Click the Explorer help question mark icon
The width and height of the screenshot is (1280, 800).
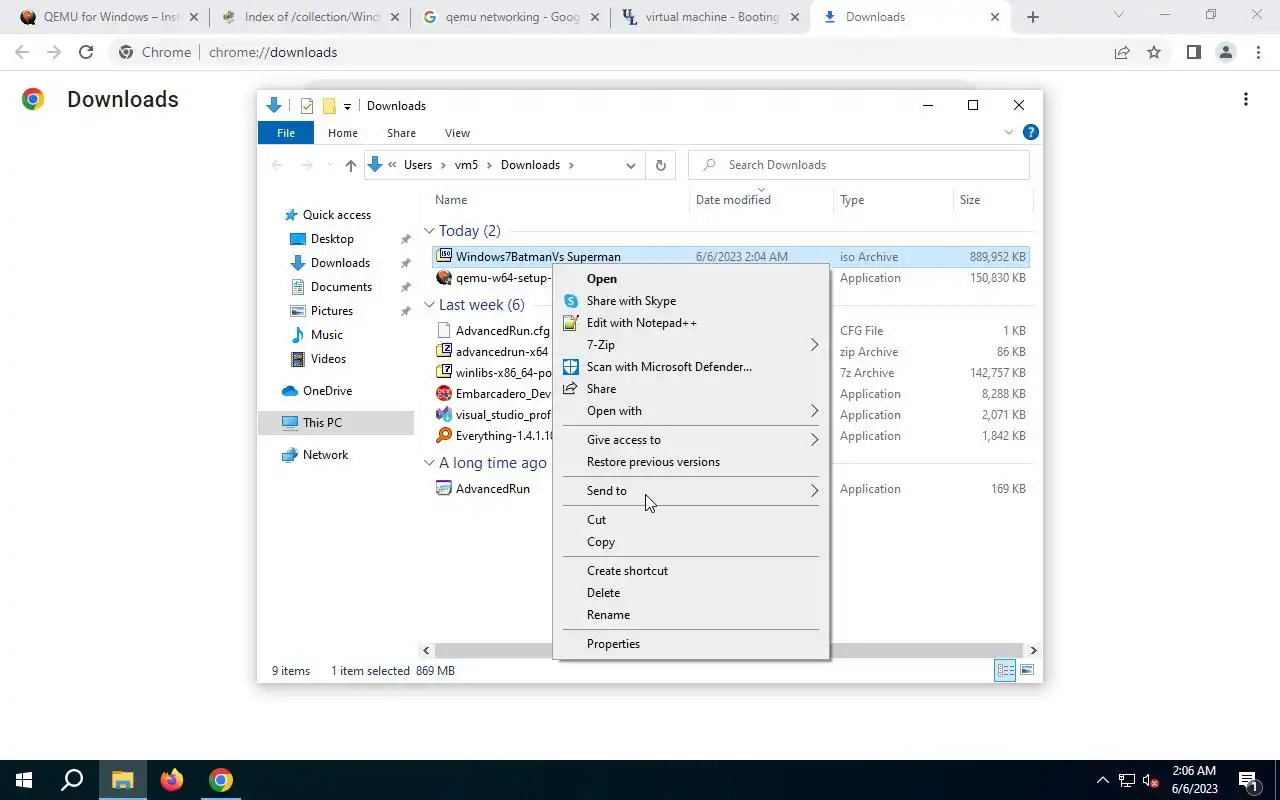tap(1031, 132)
